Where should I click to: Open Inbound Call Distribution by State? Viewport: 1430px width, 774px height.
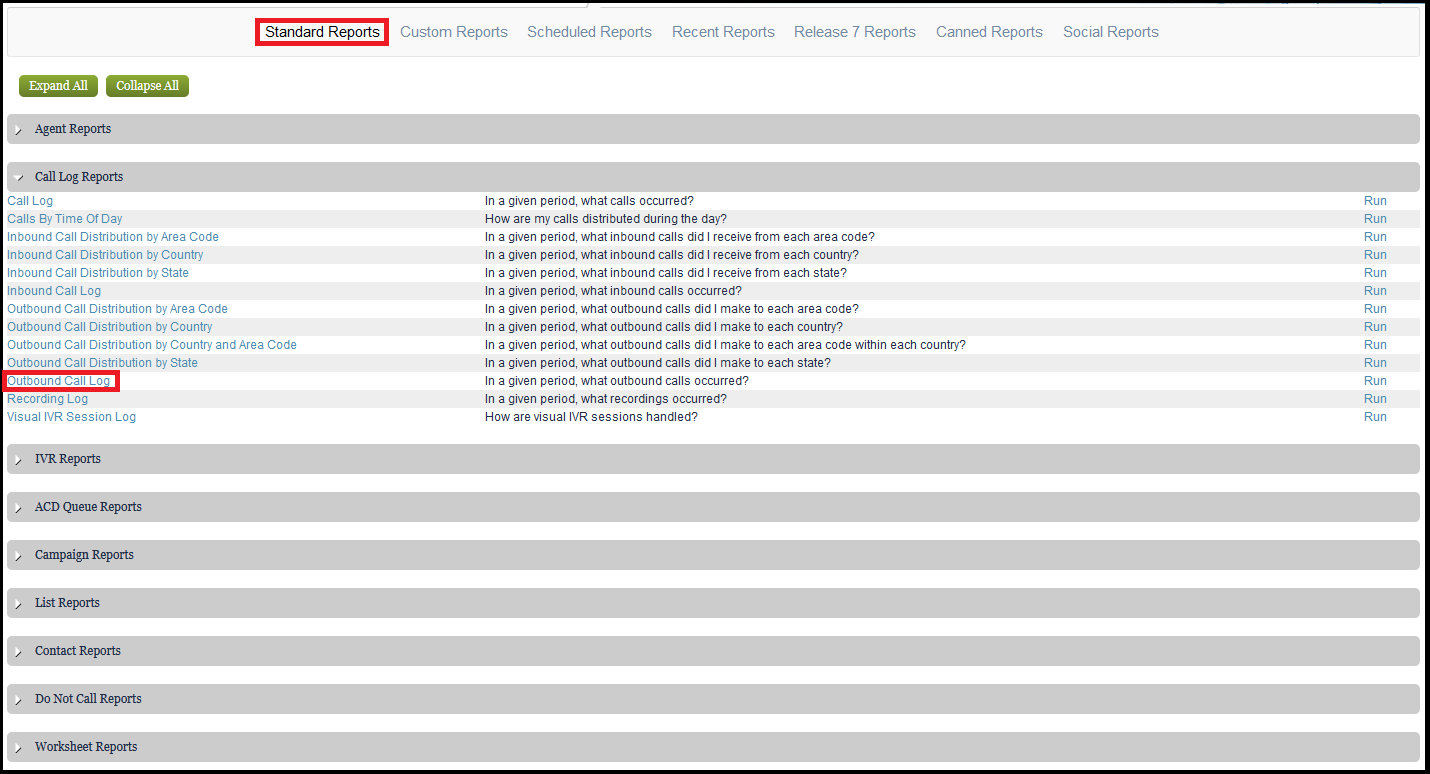click(x=98, y=273)
